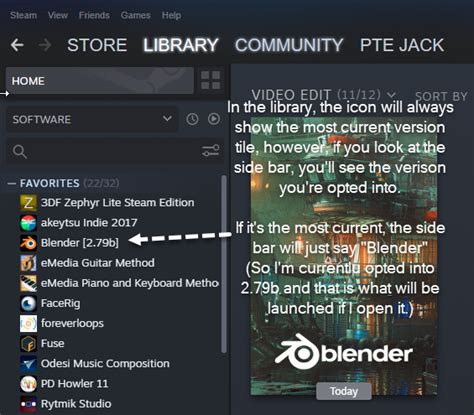This screenshot has width=474, height=415.
Task: Click the FaceRig icon
Action: pyautogui.click(x=28, y=303)
